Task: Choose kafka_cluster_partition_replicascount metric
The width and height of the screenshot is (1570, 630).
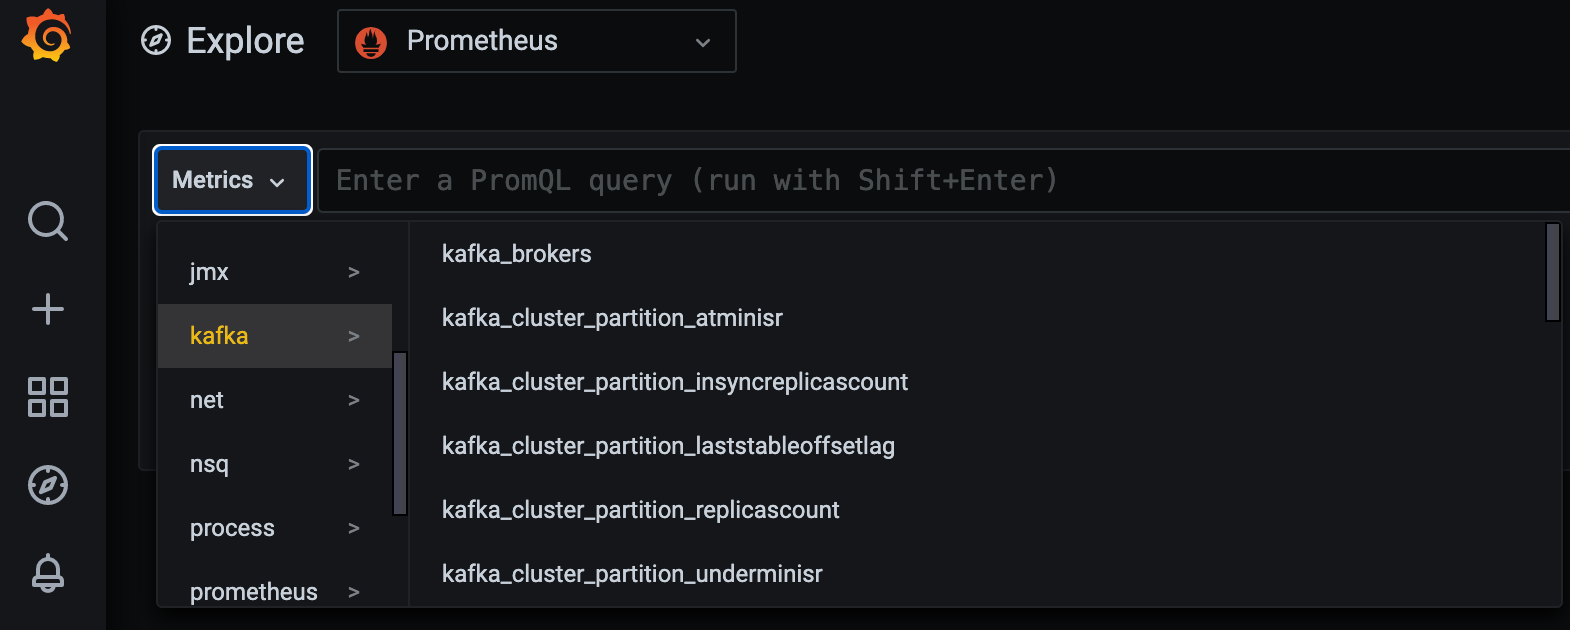Action: point(640,510)
